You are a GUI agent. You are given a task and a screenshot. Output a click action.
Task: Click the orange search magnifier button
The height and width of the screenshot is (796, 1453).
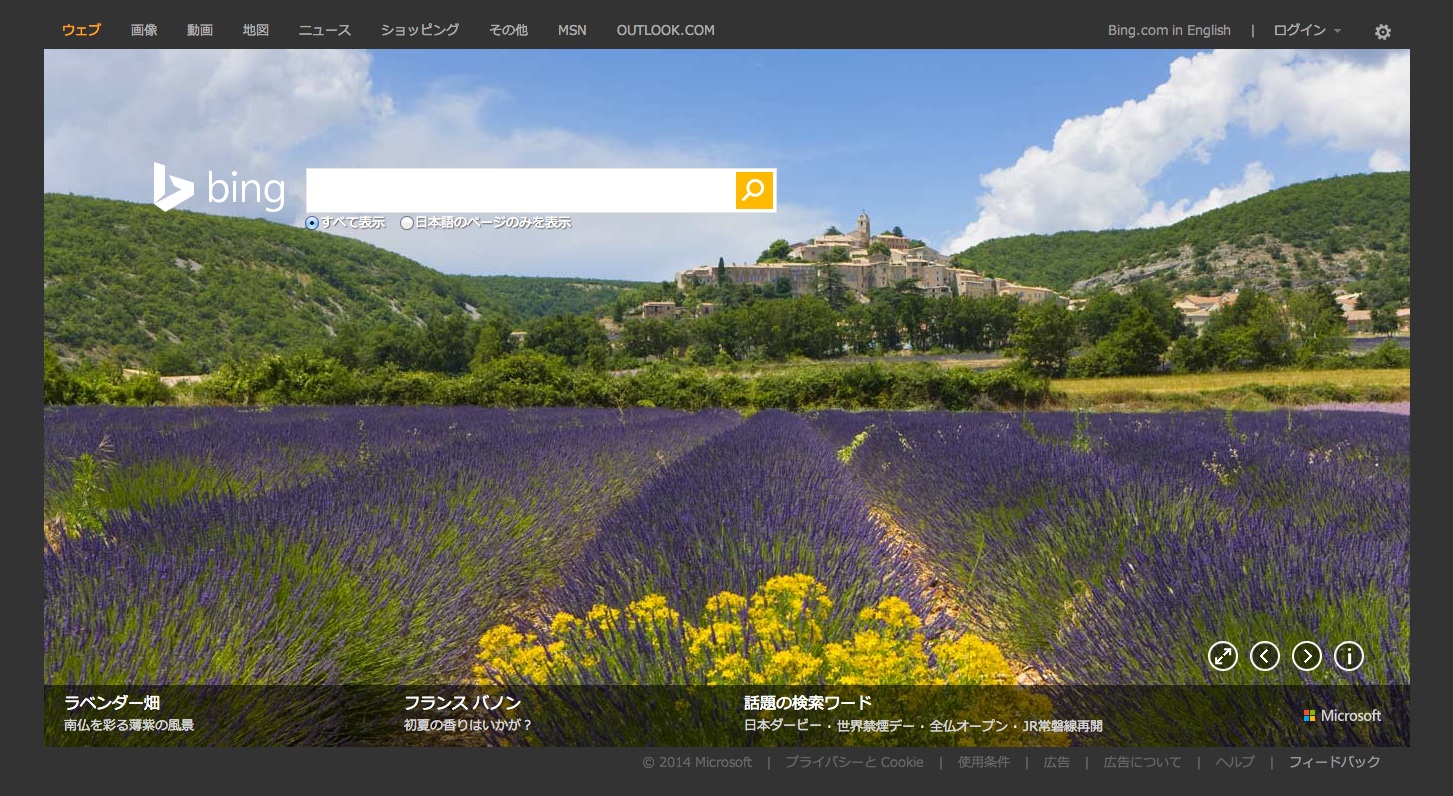point(754,190)
